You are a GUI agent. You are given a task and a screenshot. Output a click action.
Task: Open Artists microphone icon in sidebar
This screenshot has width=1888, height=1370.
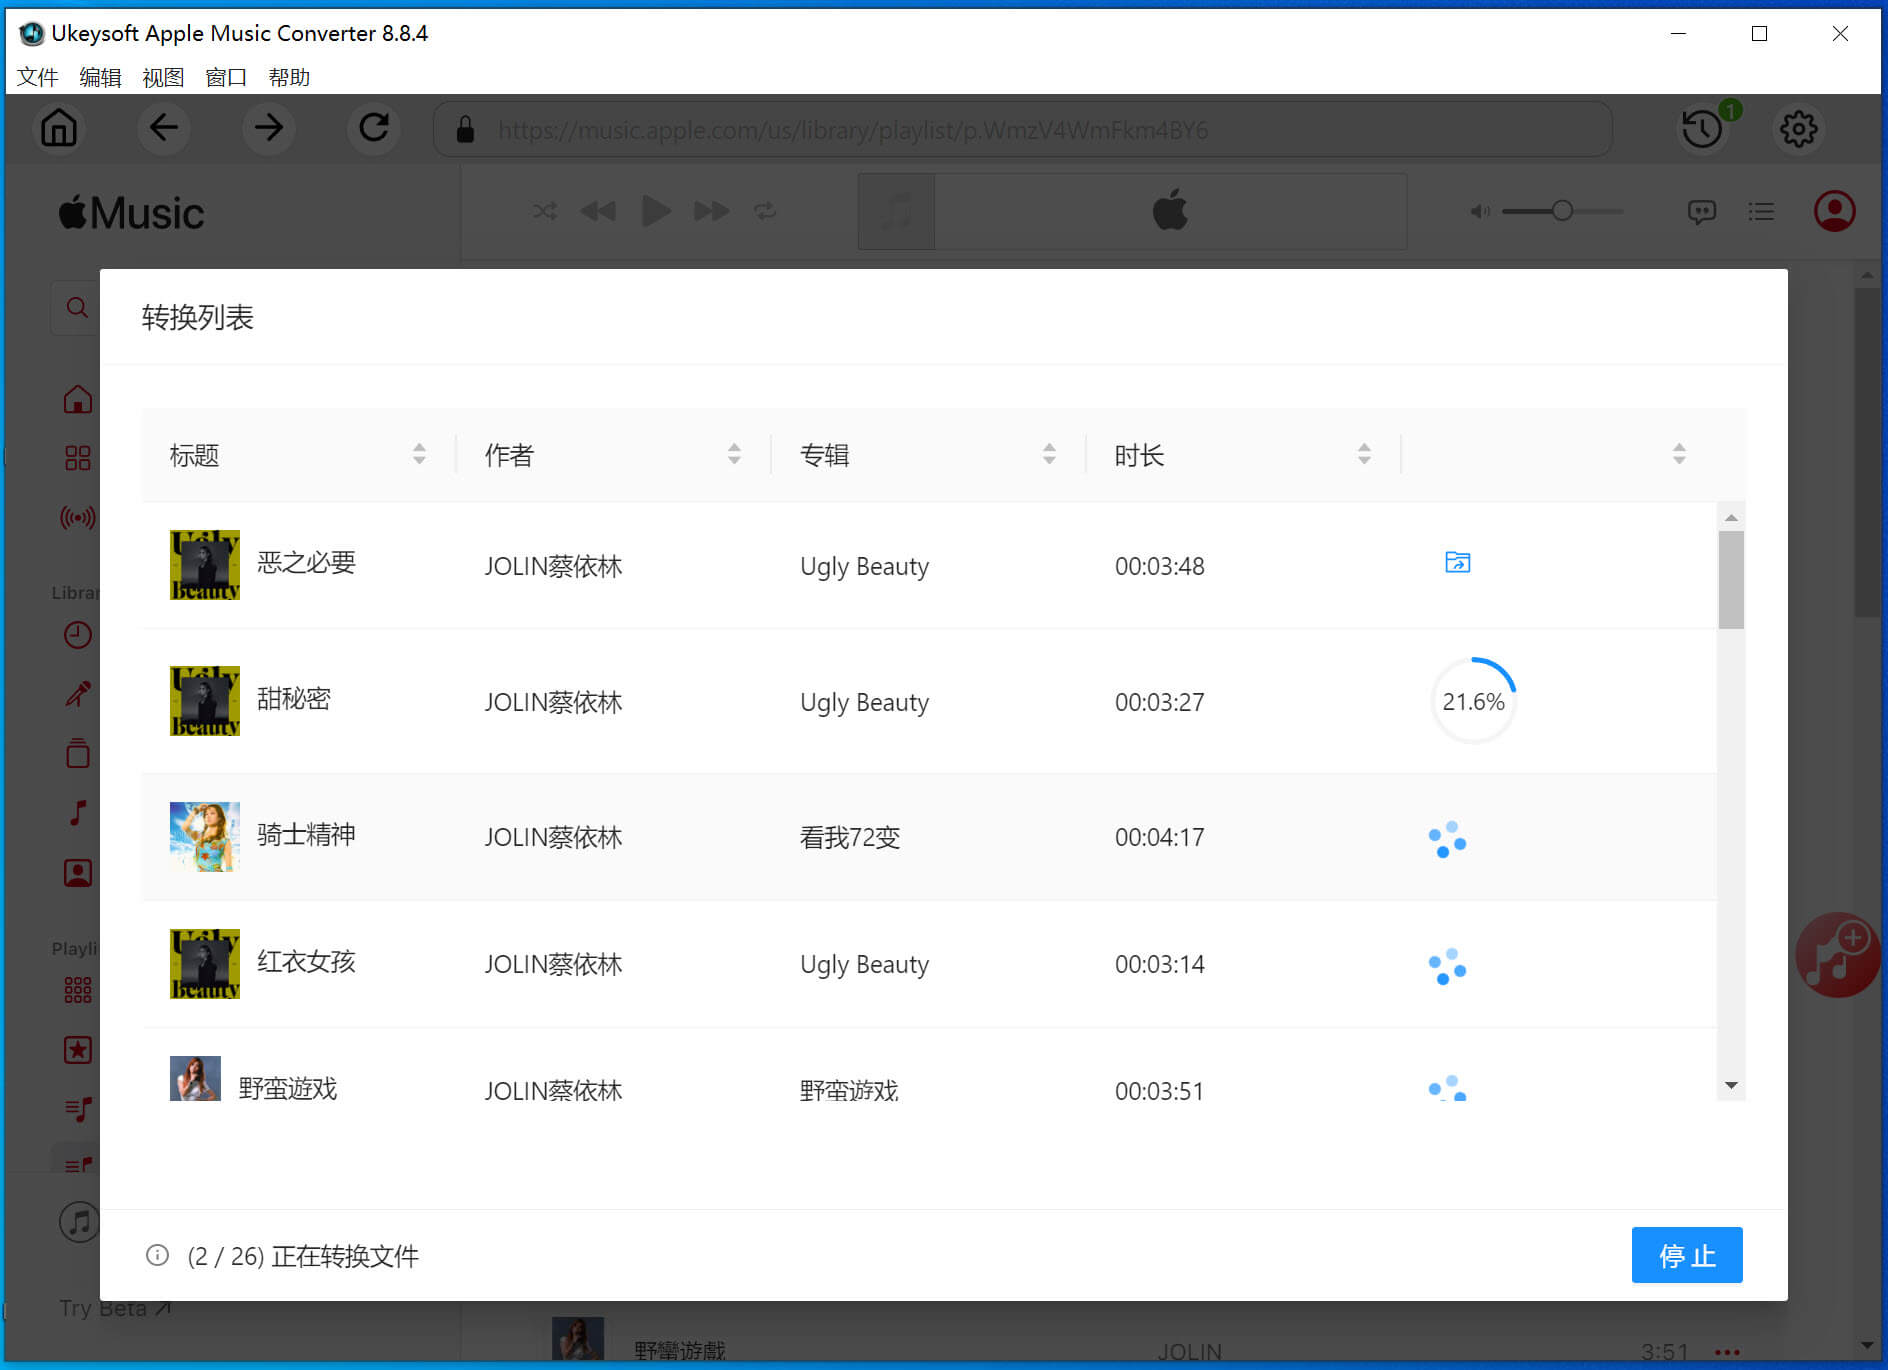pos(77,693)
